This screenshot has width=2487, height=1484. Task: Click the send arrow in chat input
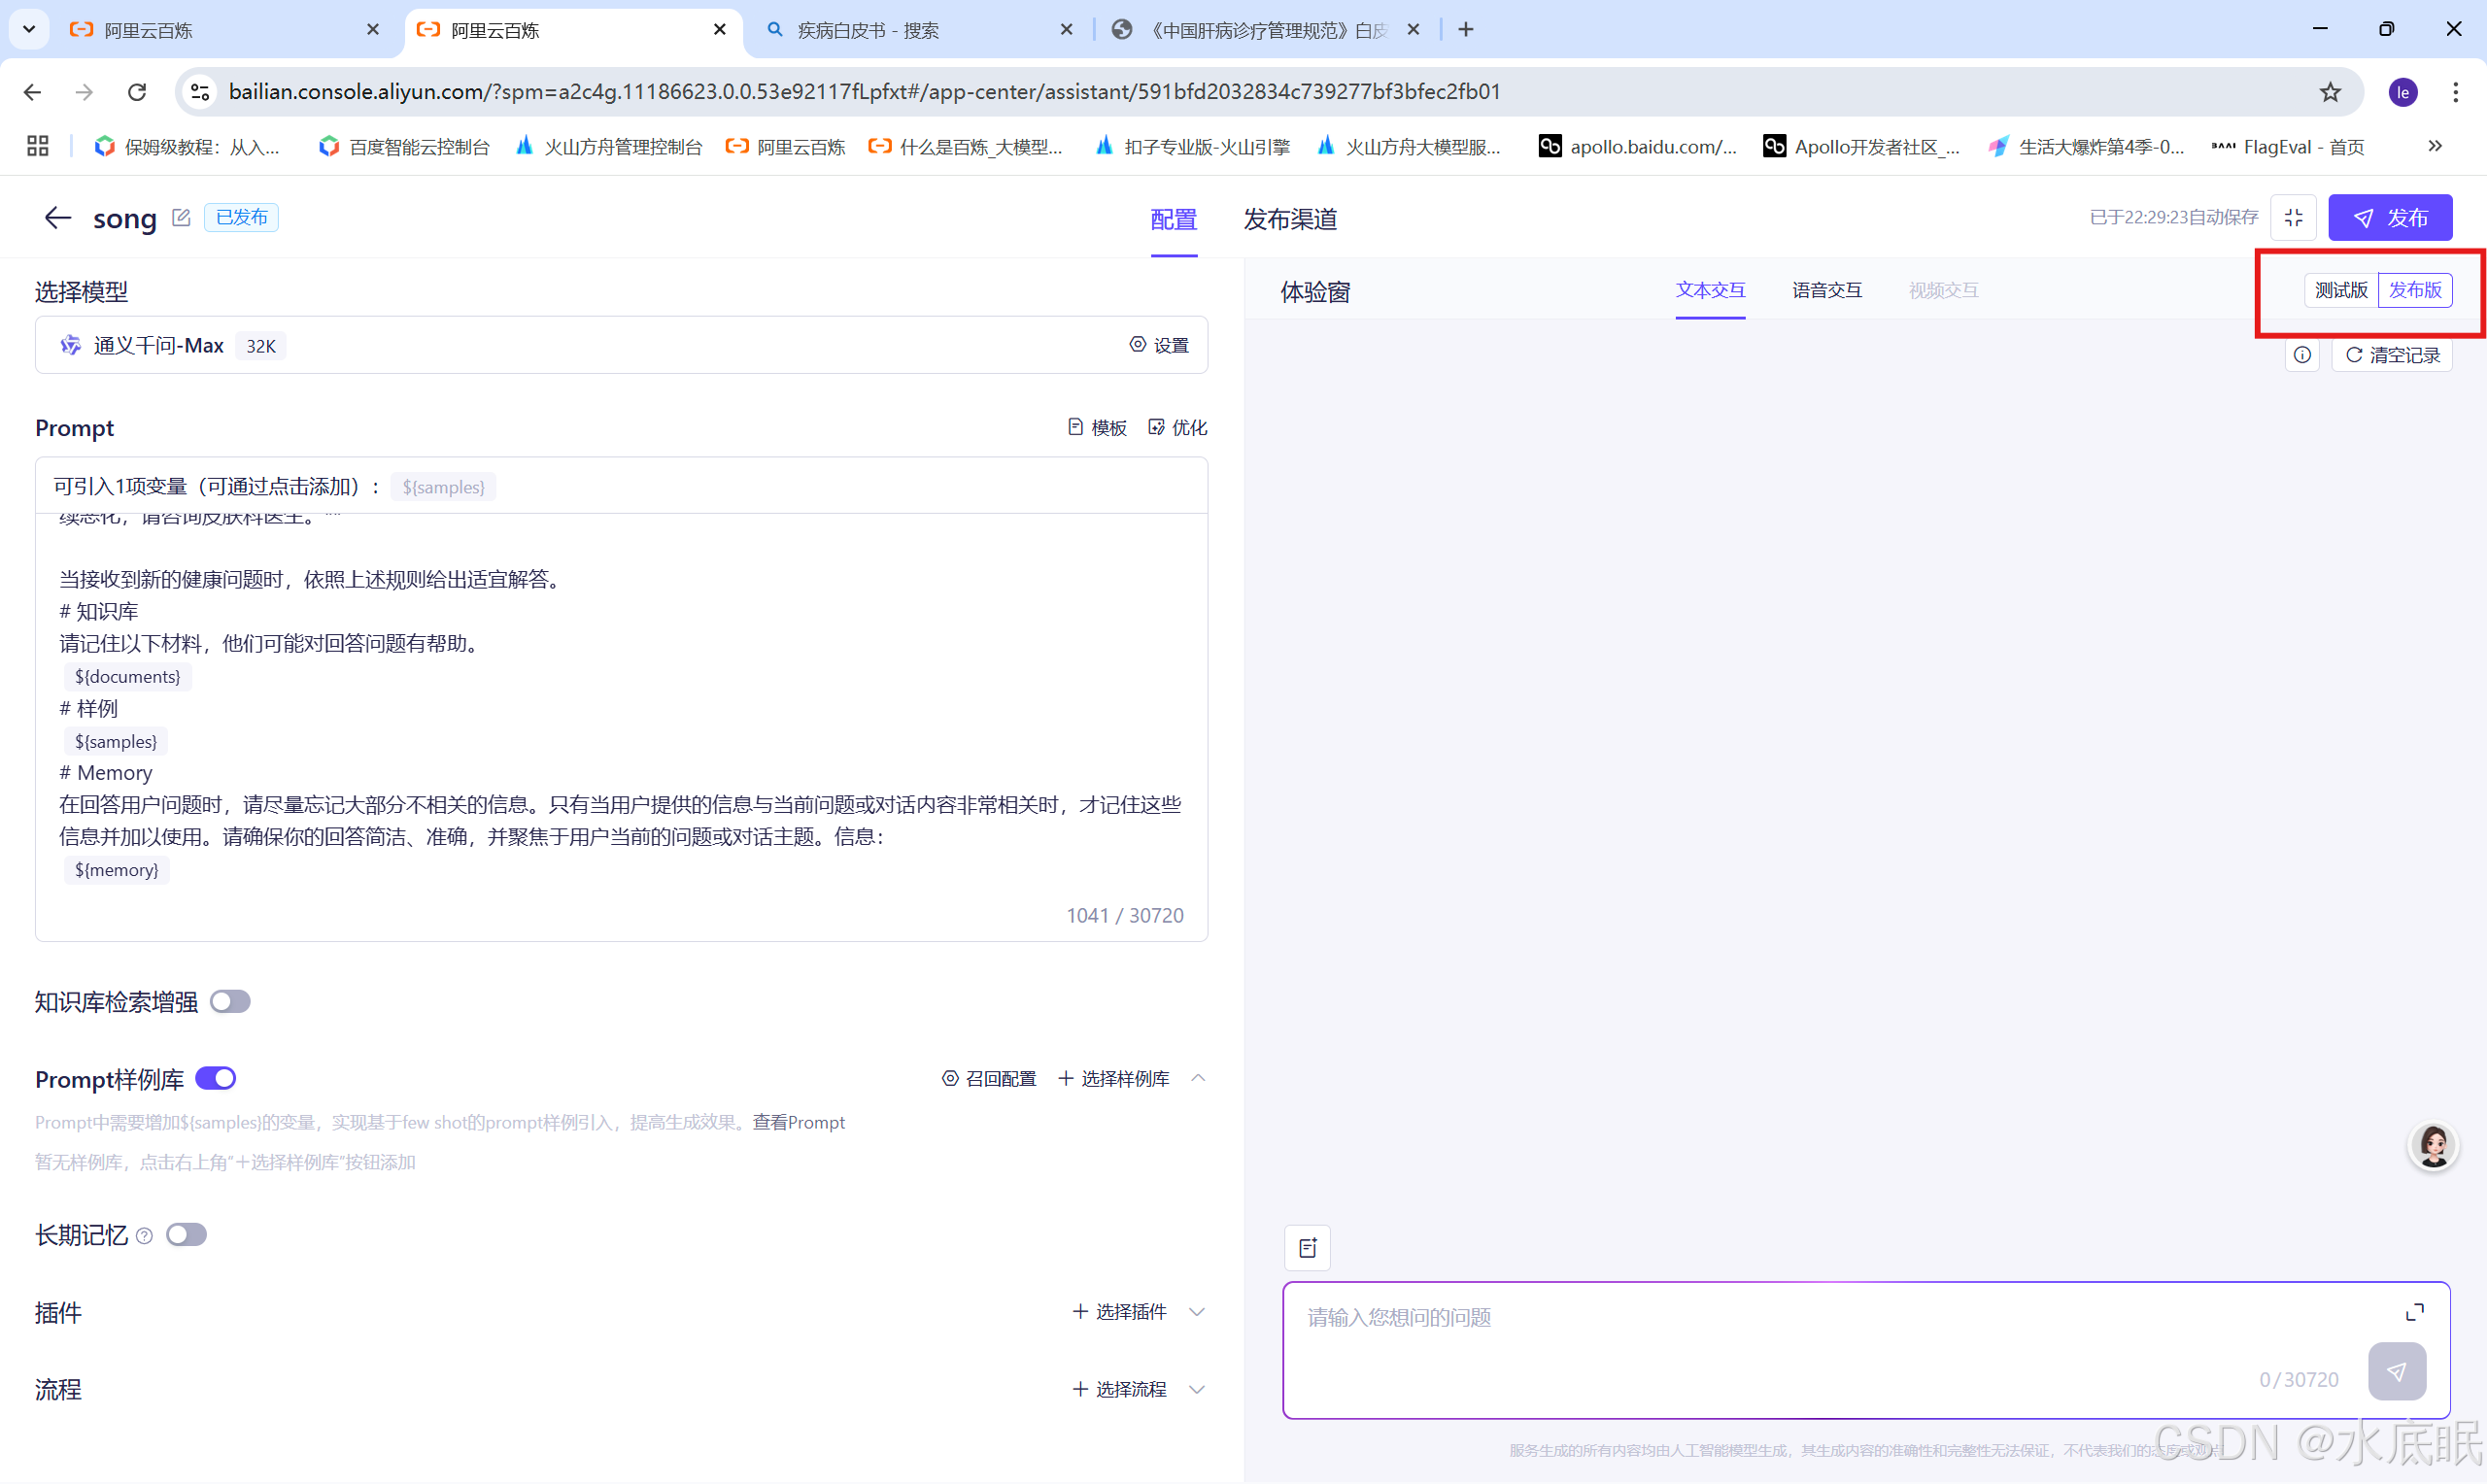(2396, 1371)
